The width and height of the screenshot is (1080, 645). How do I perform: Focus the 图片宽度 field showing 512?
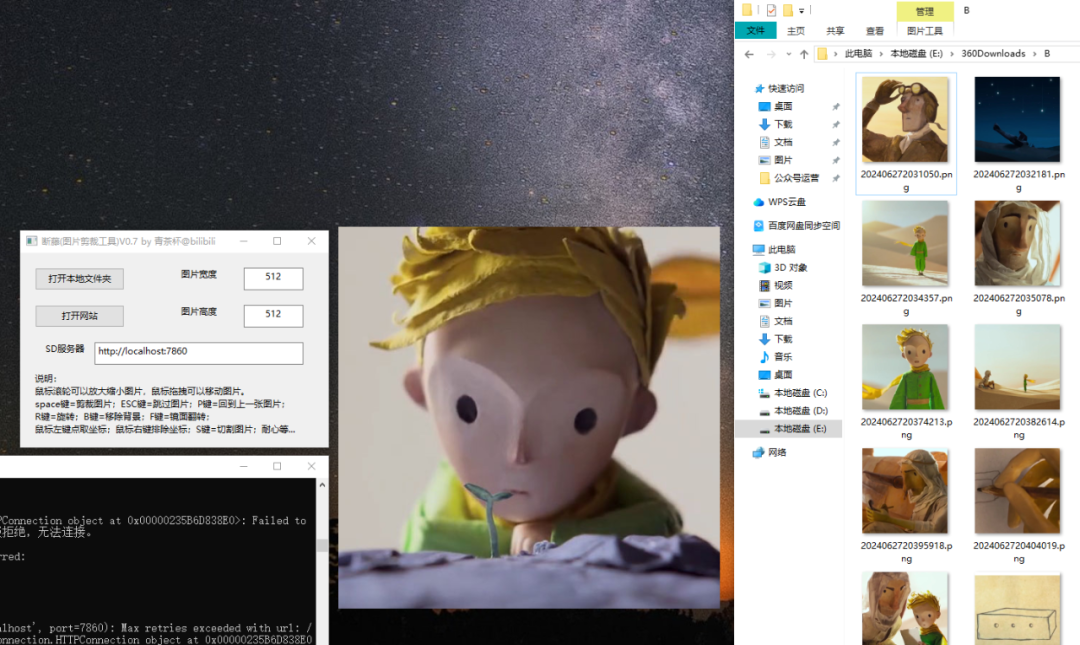coord(273,278)
